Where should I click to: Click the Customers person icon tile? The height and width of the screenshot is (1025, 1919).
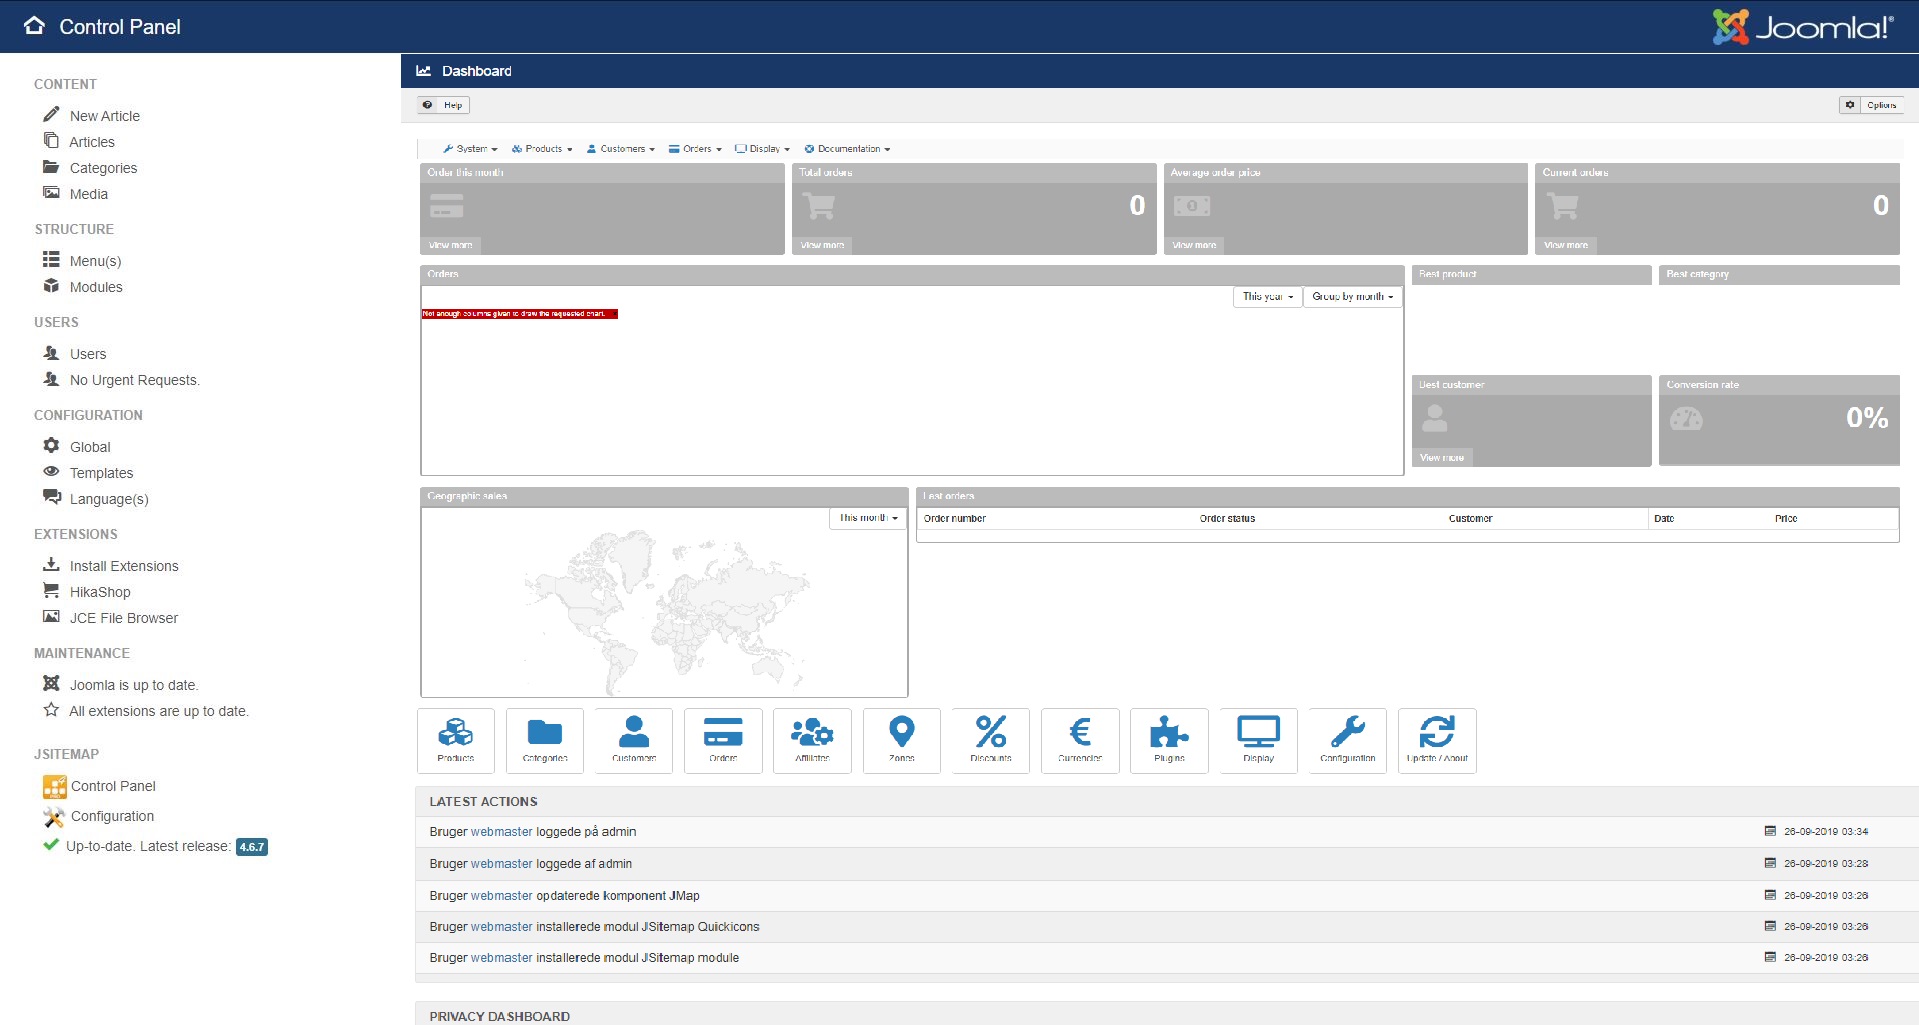(634, 740)
